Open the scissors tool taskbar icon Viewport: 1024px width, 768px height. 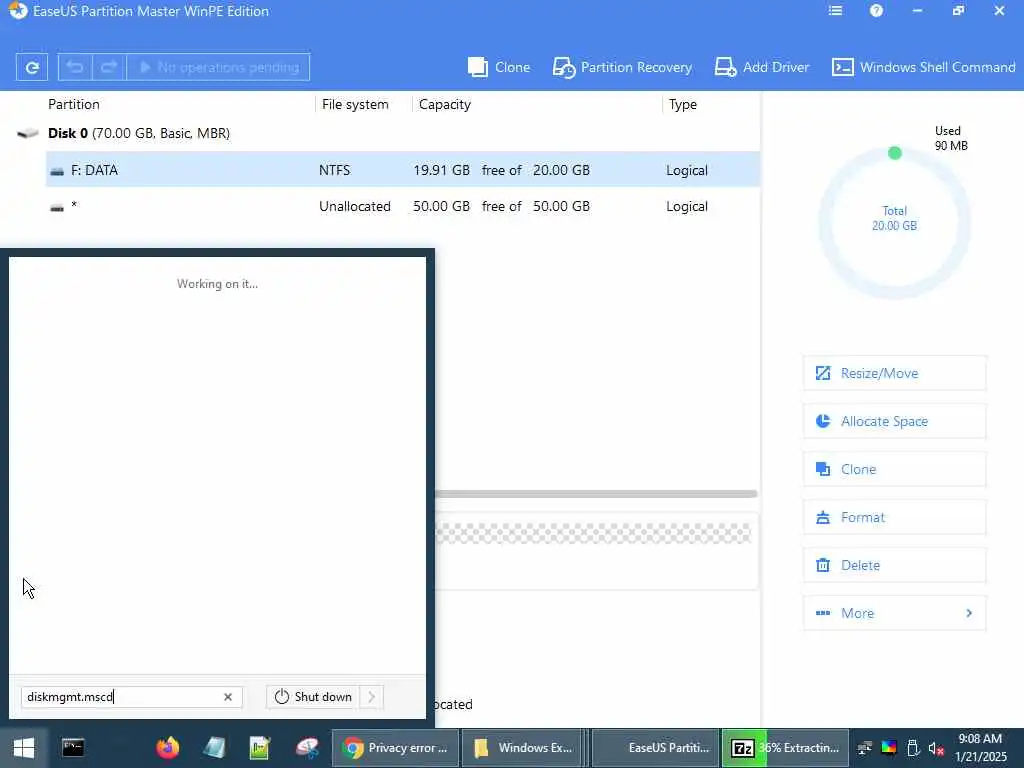307,748
